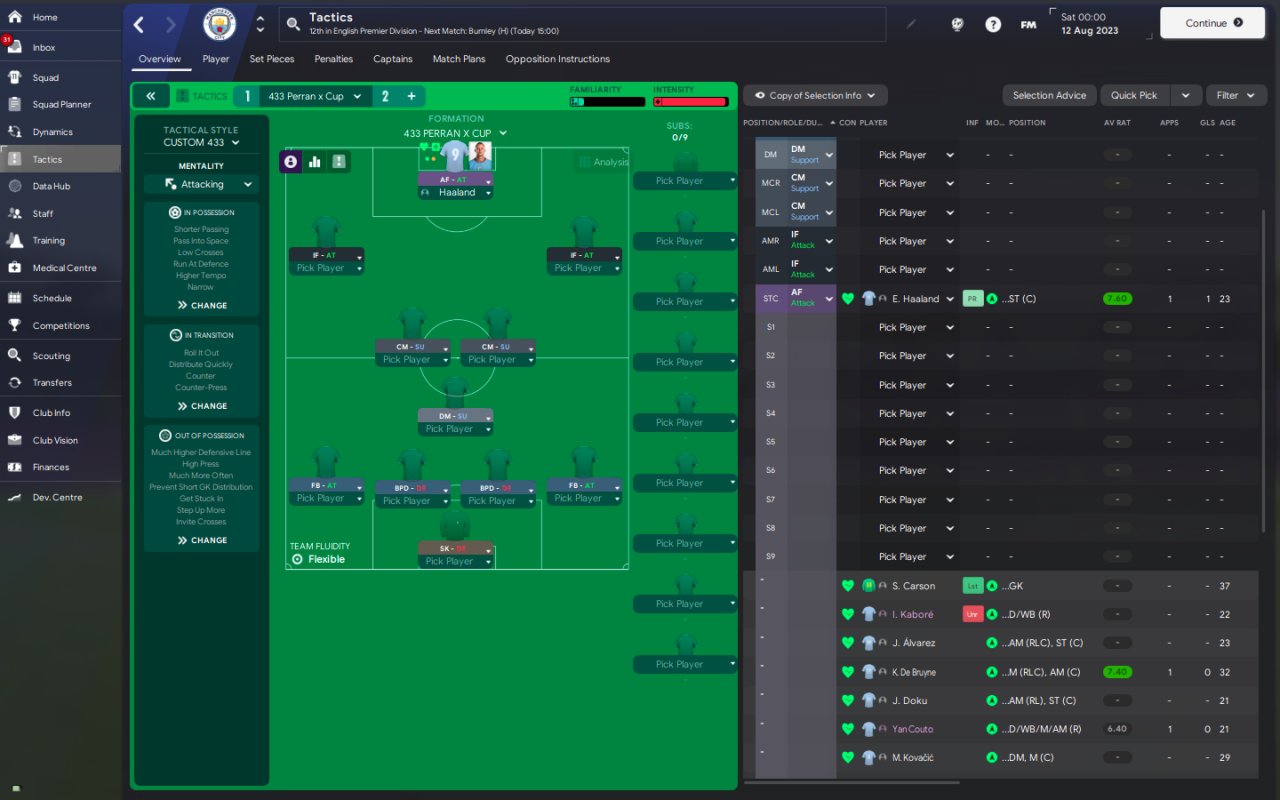Open the Attacking mentality dropdown

point(201,184)
